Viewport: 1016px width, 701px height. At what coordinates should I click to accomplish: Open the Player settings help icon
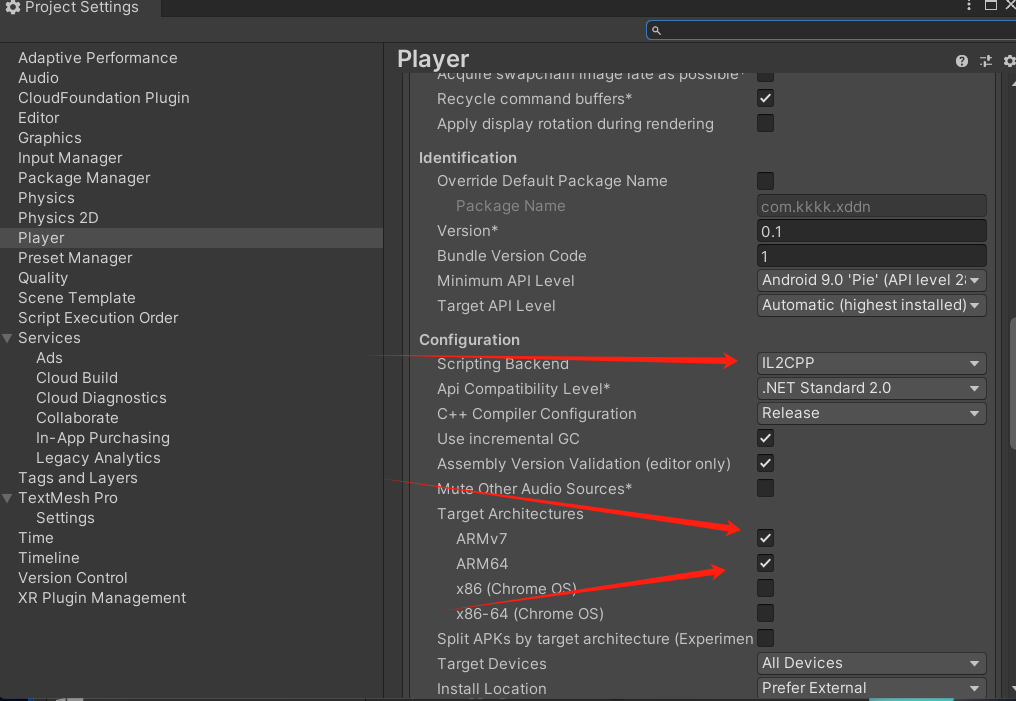point(961,60)
